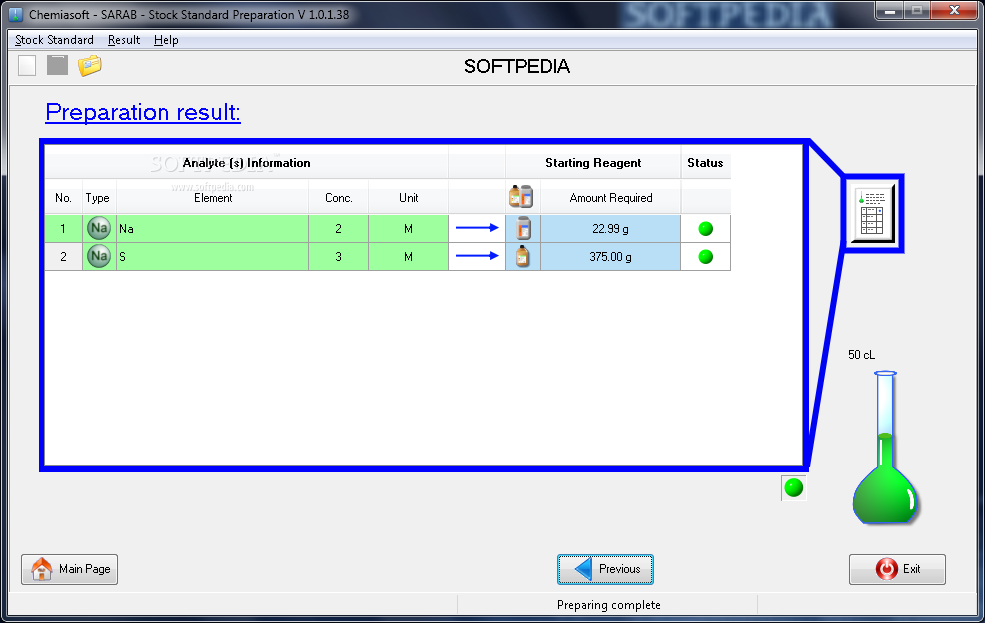Click the green status light in row 1
This screenshot has width=985, height=623.
pyautogui.click(x=705, y=229)
